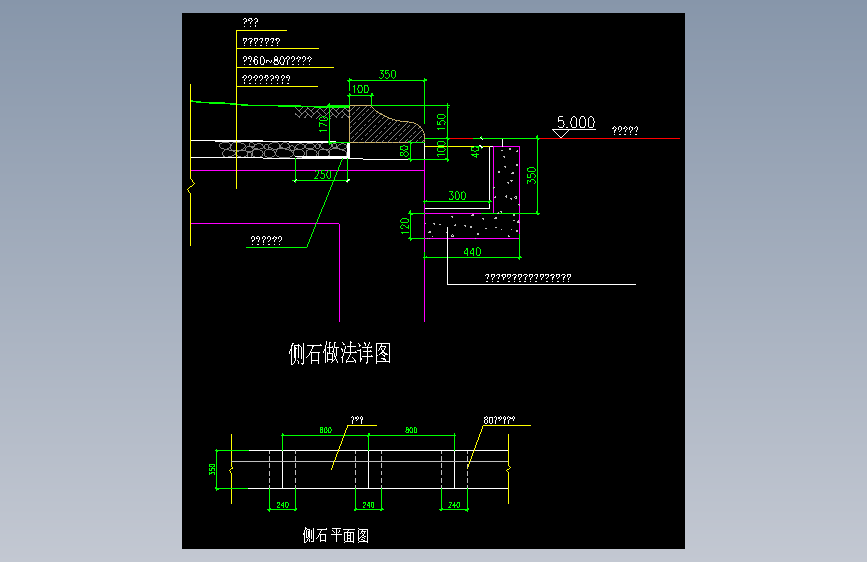Select the vertical 350 dimension beside the concrete wall
Screen dimensions: 867x562
[531, 175]
